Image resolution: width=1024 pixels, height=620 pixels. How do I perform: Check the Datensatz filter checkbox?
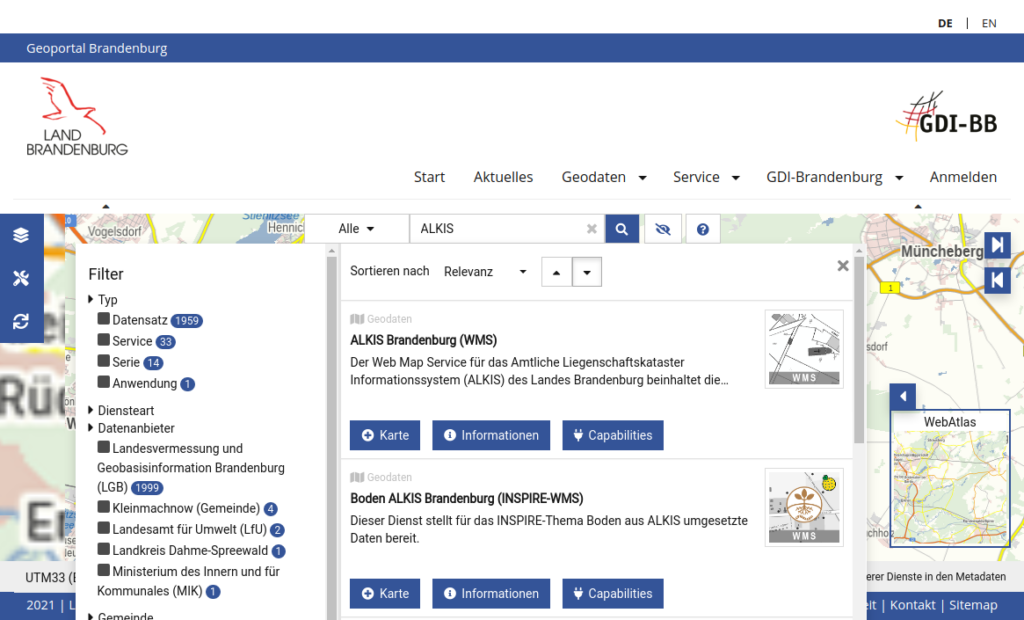coord(104,319)
